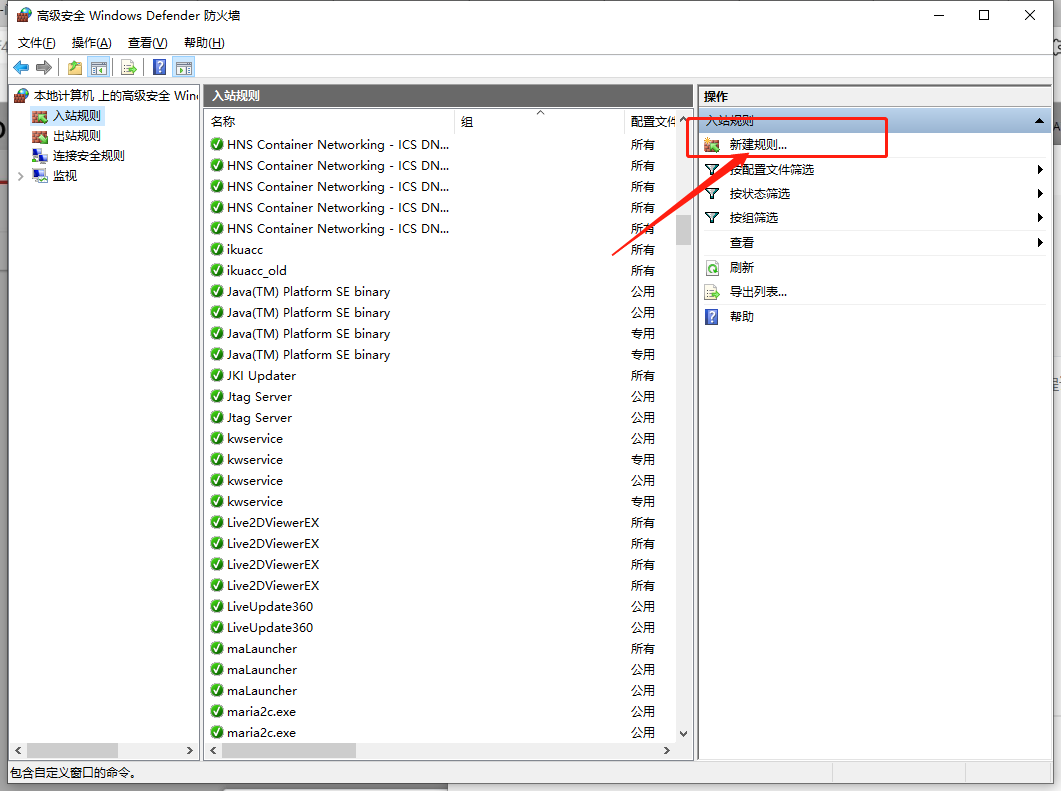Open the 文件(F) menu
The width and height of the screenshot is (1061, 791).
(37, 43)
